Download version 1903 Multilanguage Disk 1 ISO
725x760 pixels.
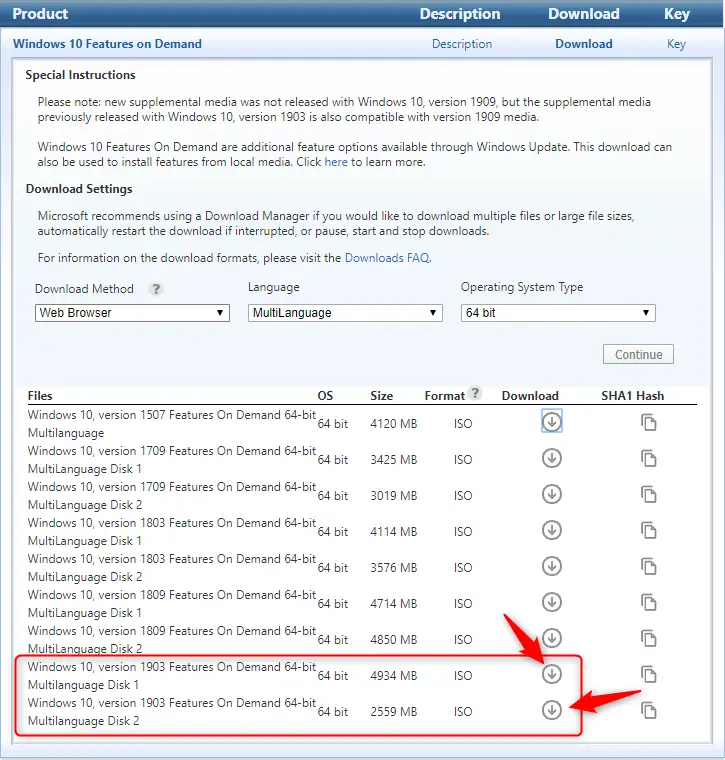pyautogui.click(x=552, y=674)
